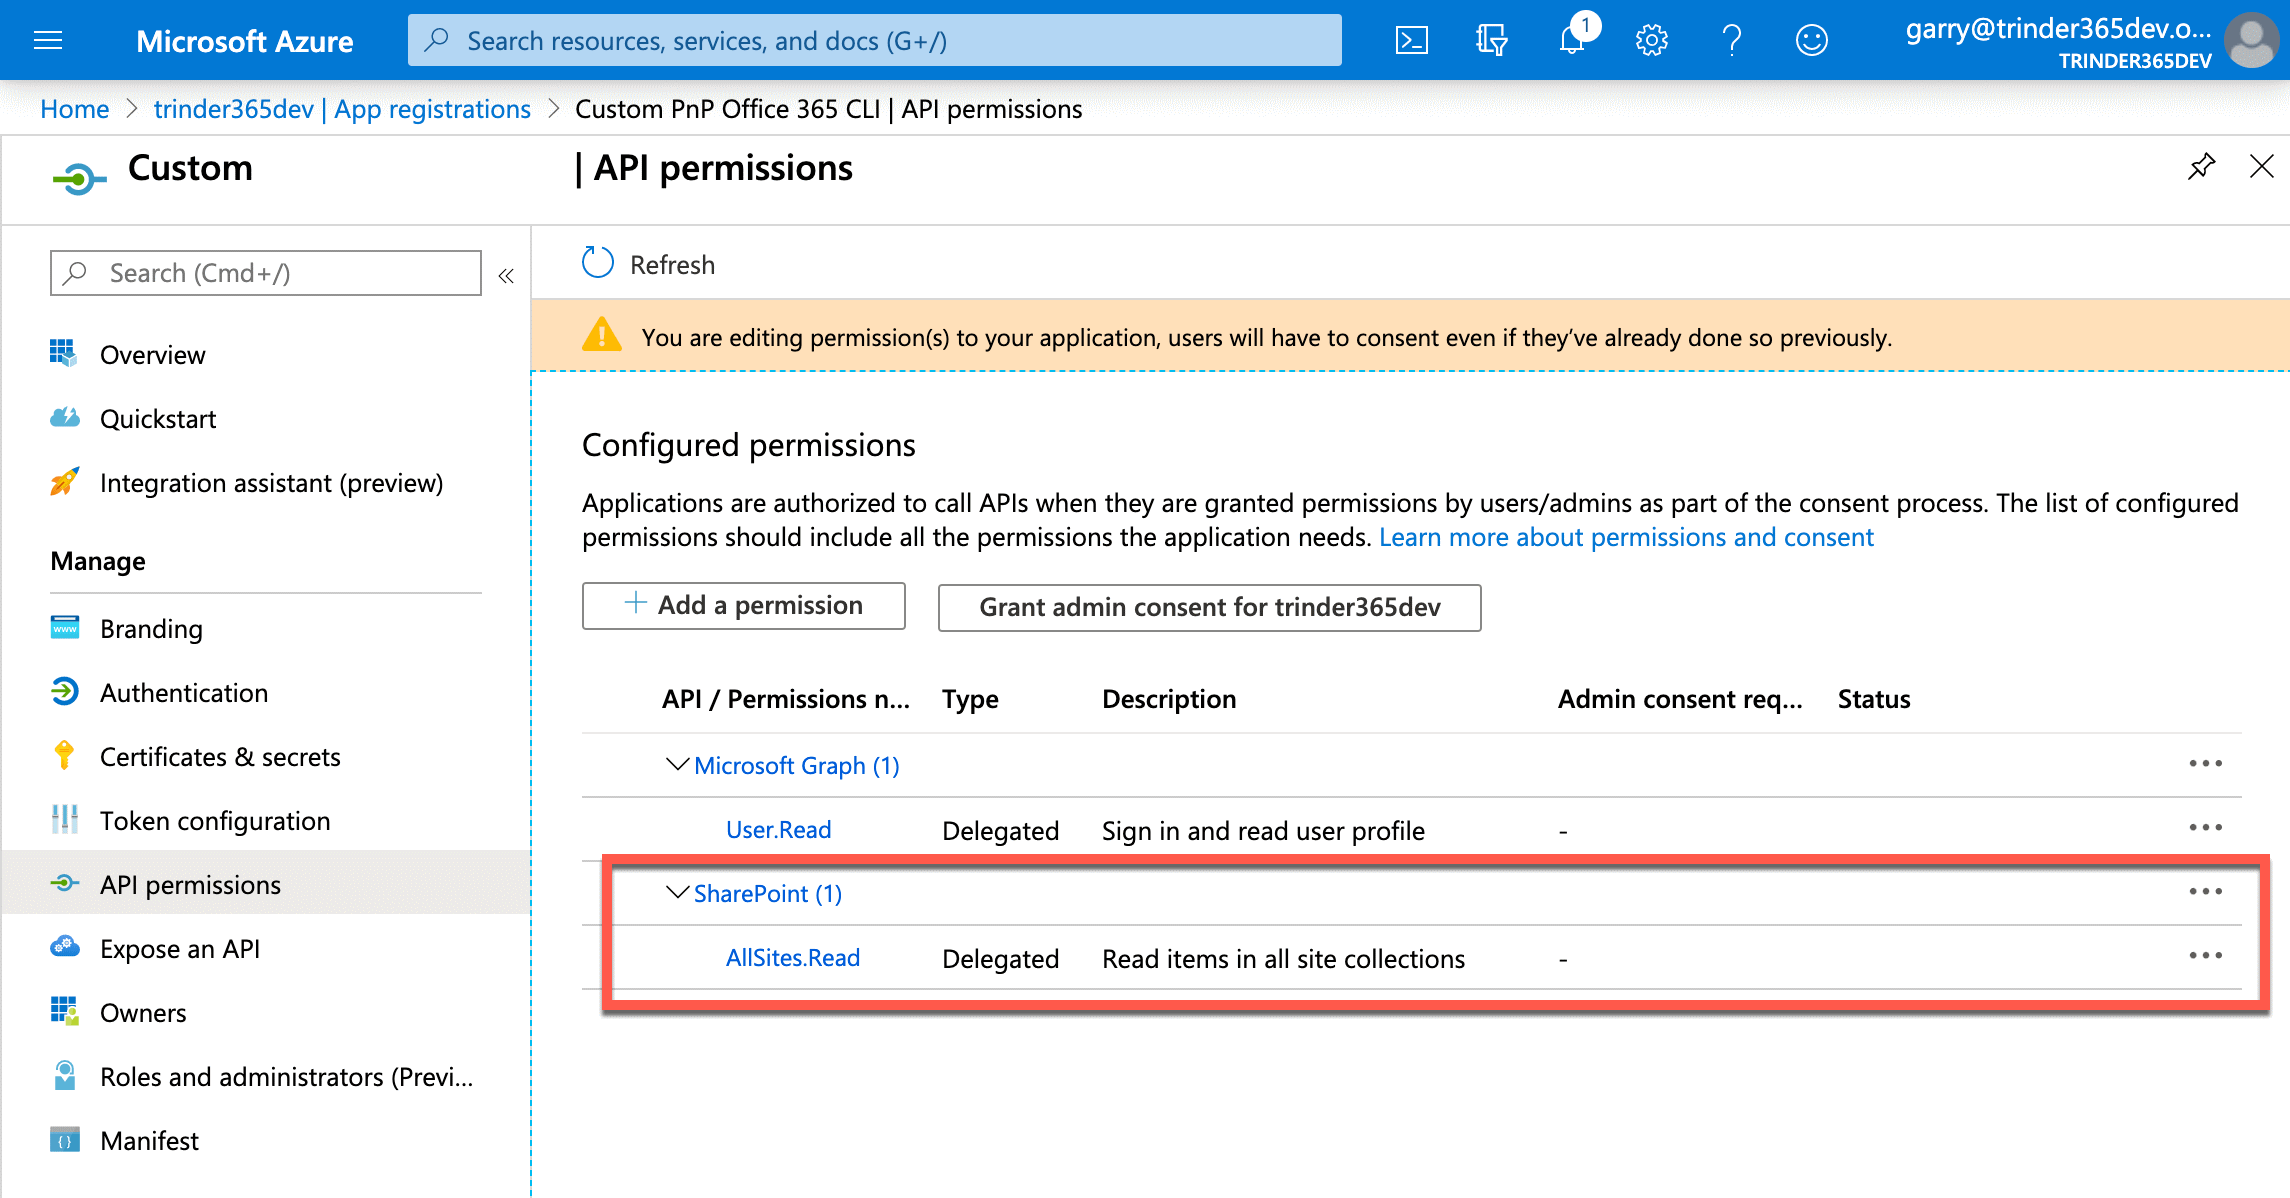This screenshot has height=1198, width=2290.
Task: Click Add a permission button
Action: point(744,606)
